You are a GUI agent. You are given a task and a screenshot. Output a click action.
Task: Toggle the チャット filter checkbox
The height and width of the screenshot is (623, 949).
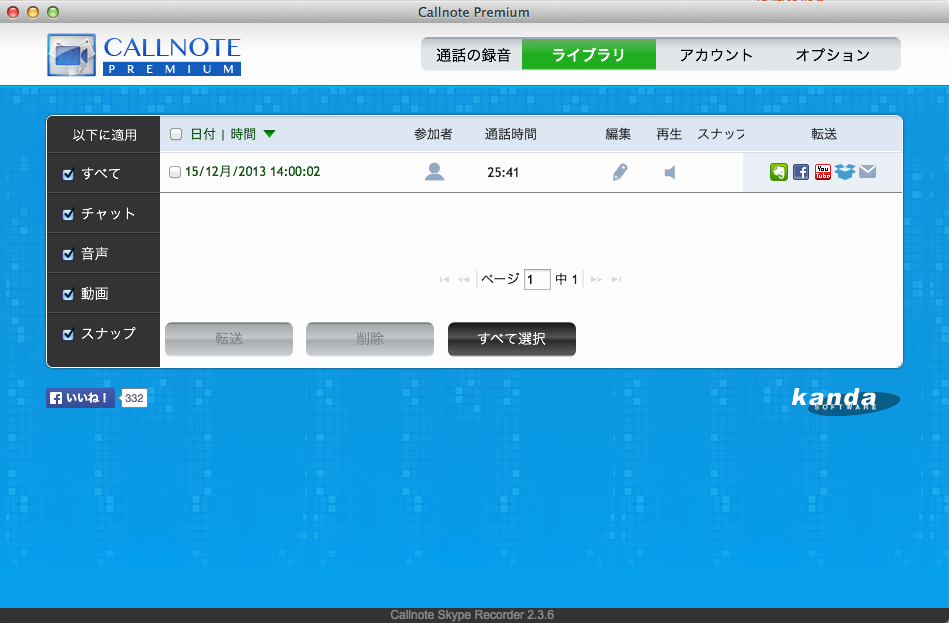tap(68, 214)
